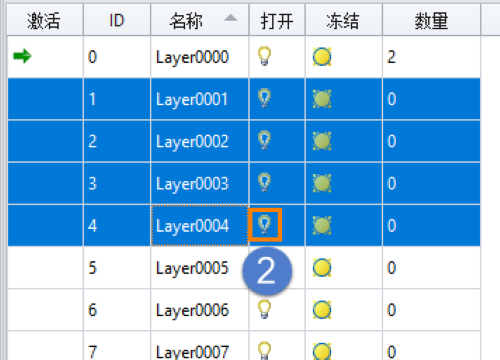Click the Layer0002 freeze sun icon
The height and width of the screenshot is (360, 500).
tap(322, 141)
